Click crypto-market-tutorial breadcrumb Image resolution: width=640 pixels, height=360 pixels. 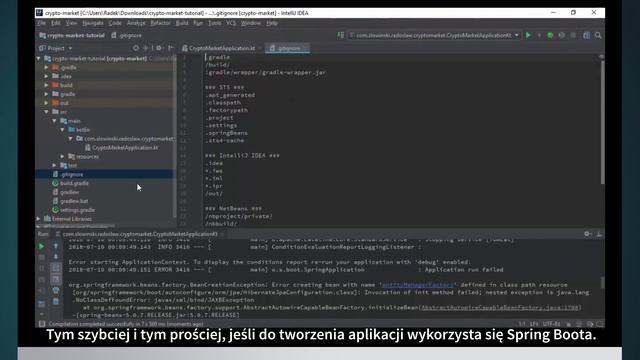click(72, 36)
